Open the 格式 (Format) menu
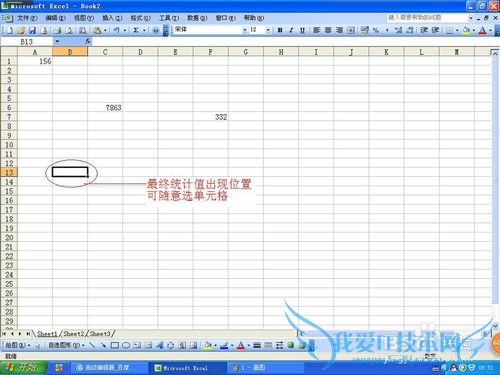500x375 pixels. [x=140, y=18]
